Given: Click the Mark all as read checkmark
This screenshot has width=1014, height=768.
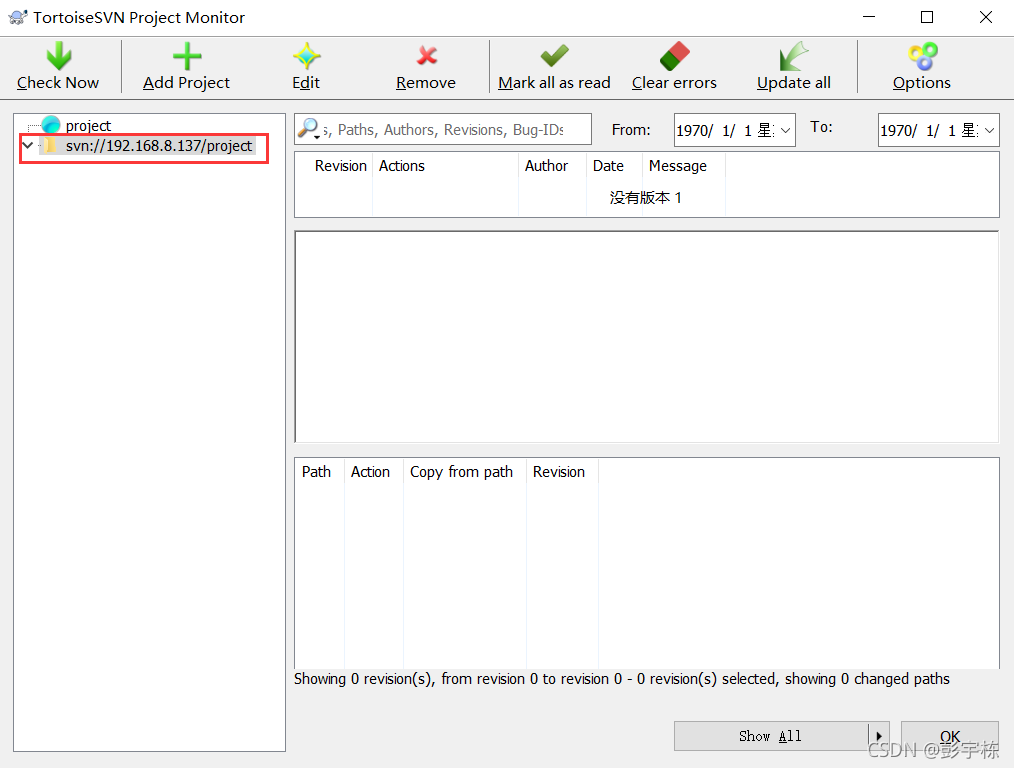Looking at the screenshot, I should pyautogui.click(x=554, y=56).
